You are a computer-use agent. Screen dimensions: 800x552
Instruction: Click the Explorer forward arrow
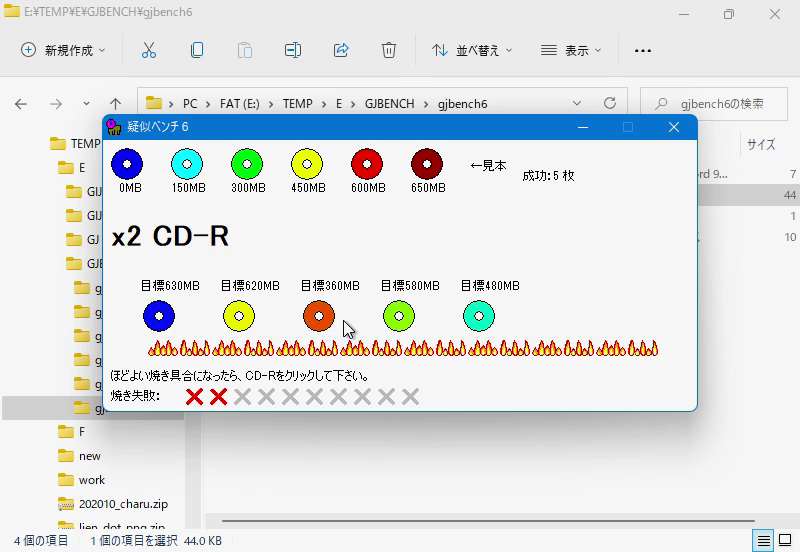coord(56,104)
